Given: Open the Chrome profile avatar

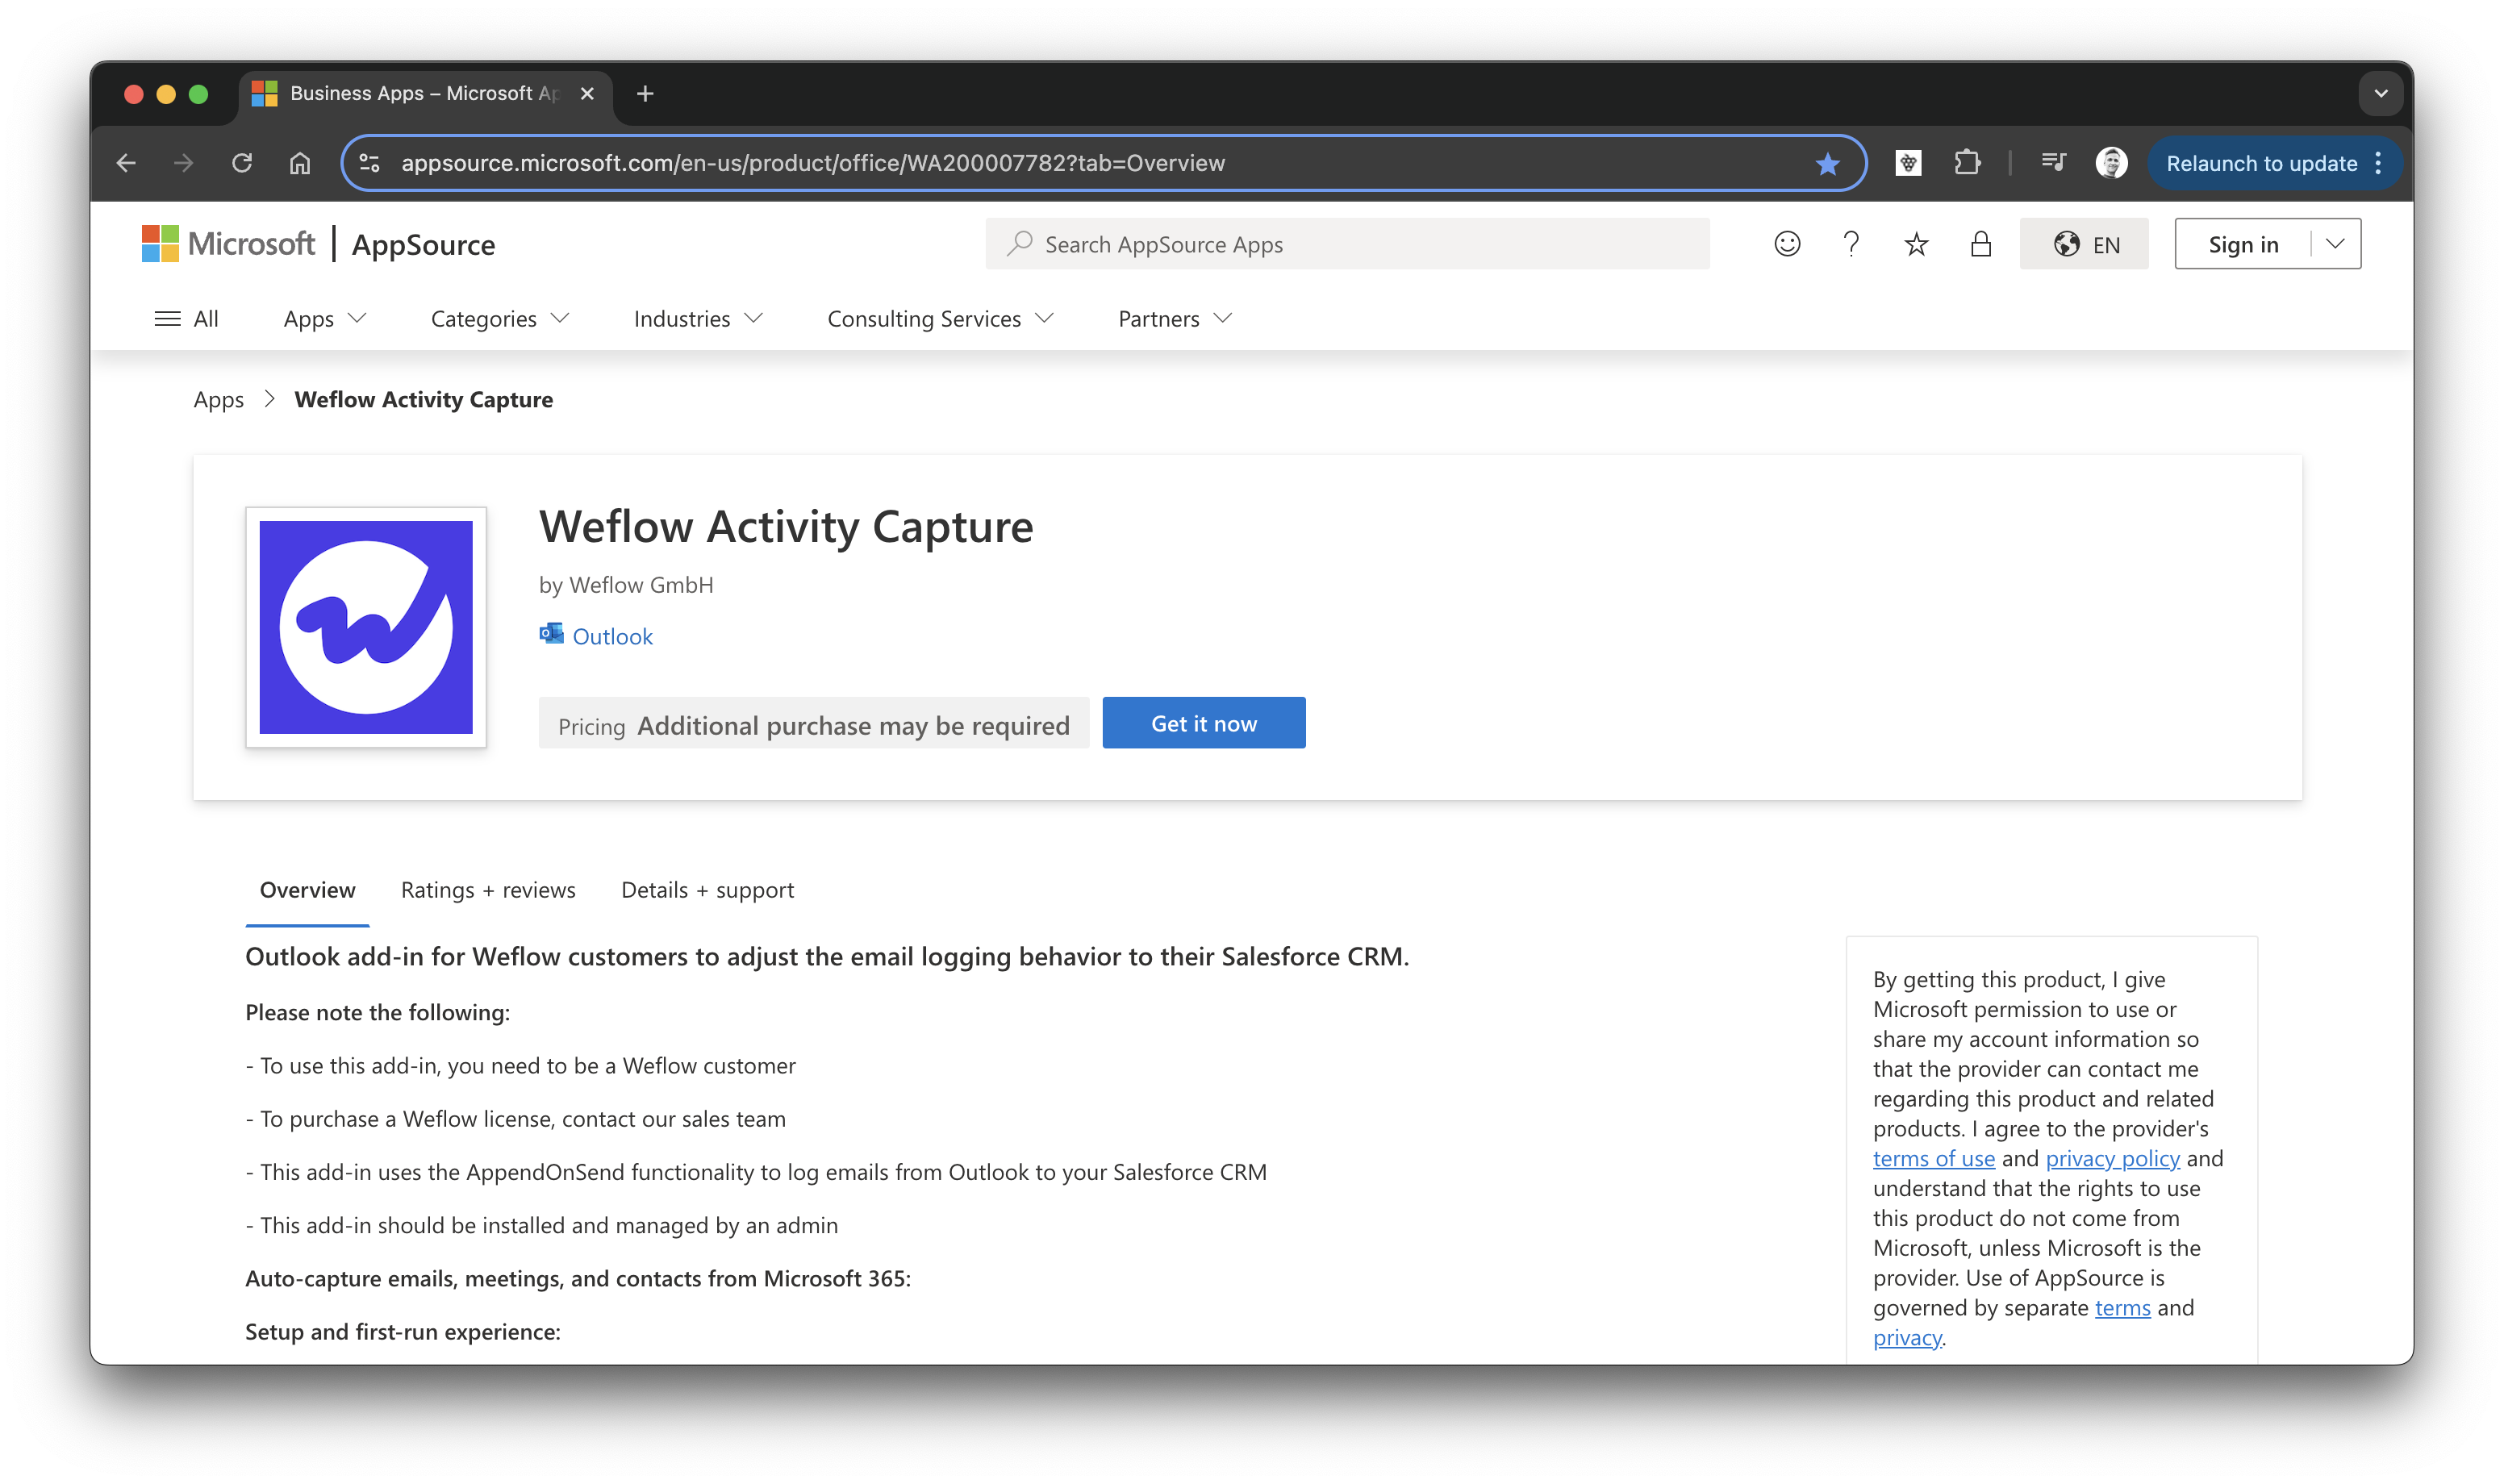Looking at the screenshot, I should click(2111, 163).
